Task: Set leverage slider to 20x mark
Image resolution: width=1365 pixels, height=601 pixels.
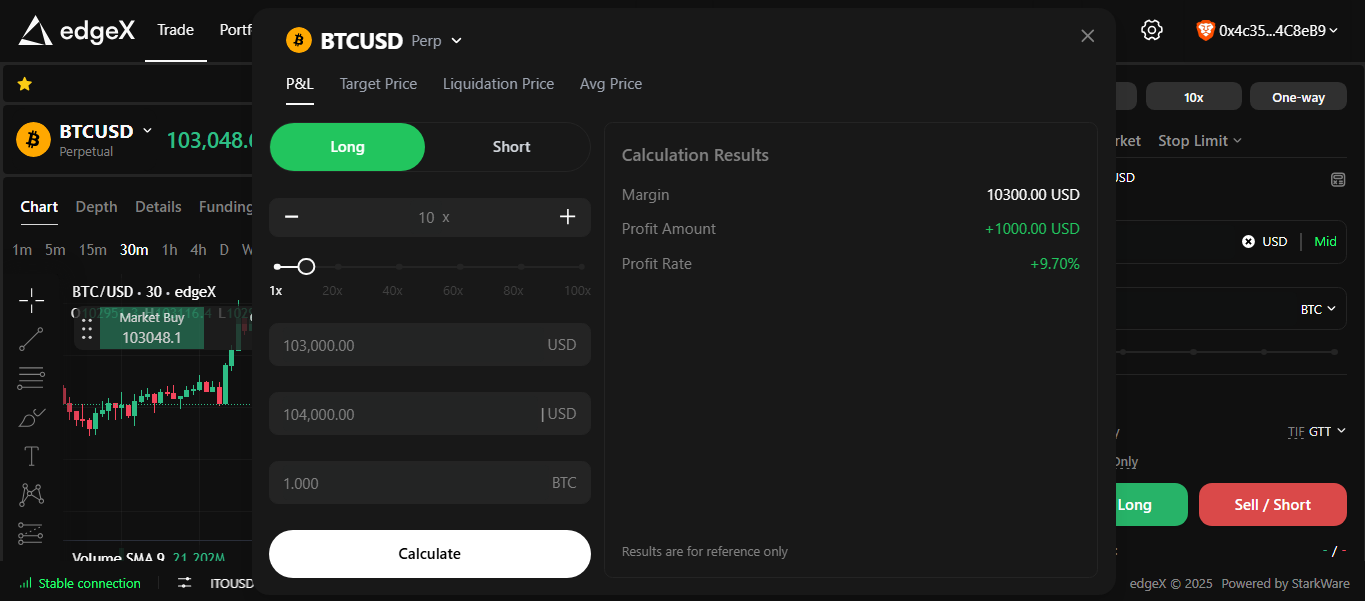Action: [x=338, y=267]
